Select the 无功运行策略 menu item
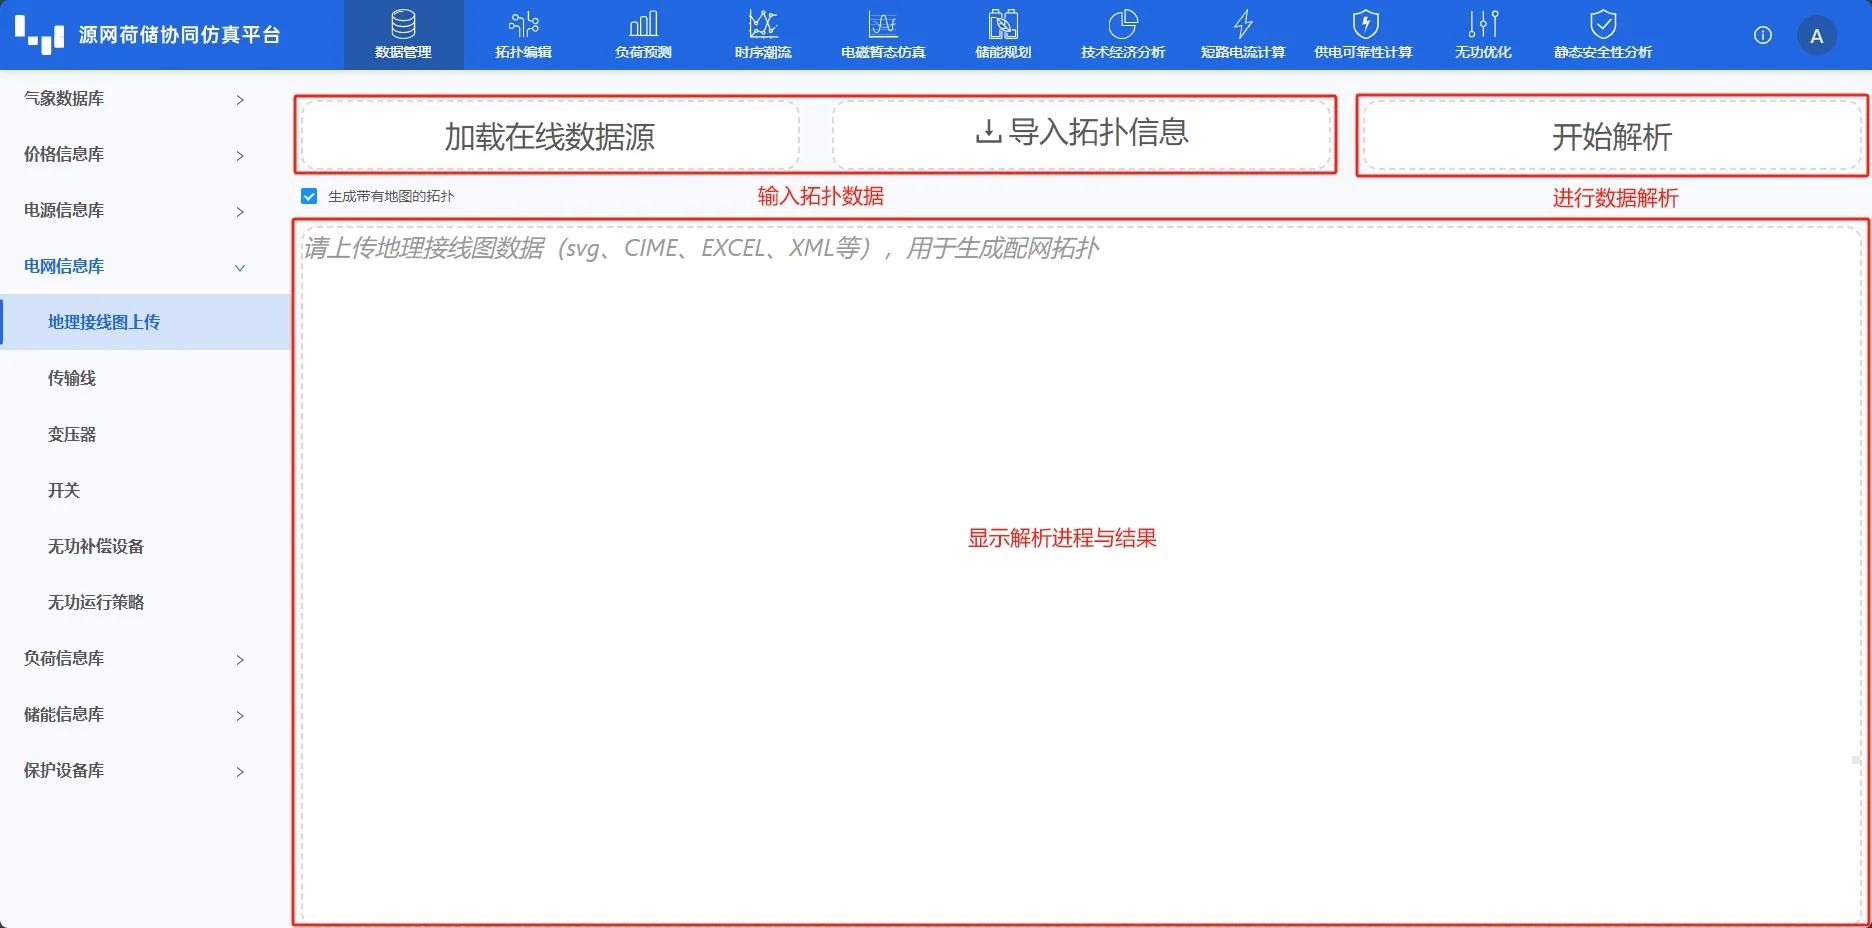 146,602
